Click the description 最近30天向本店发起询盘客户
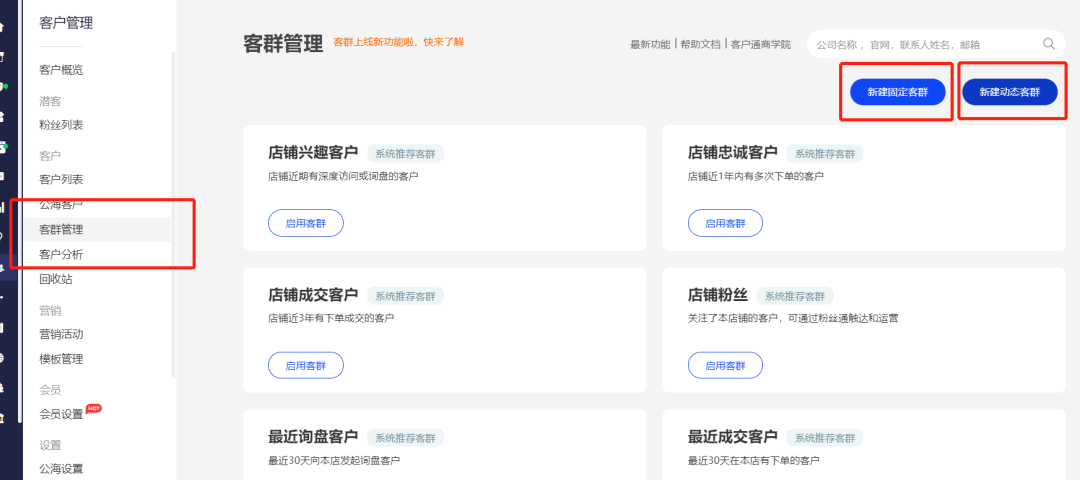 pyautogui.click(x=334, y=460)
